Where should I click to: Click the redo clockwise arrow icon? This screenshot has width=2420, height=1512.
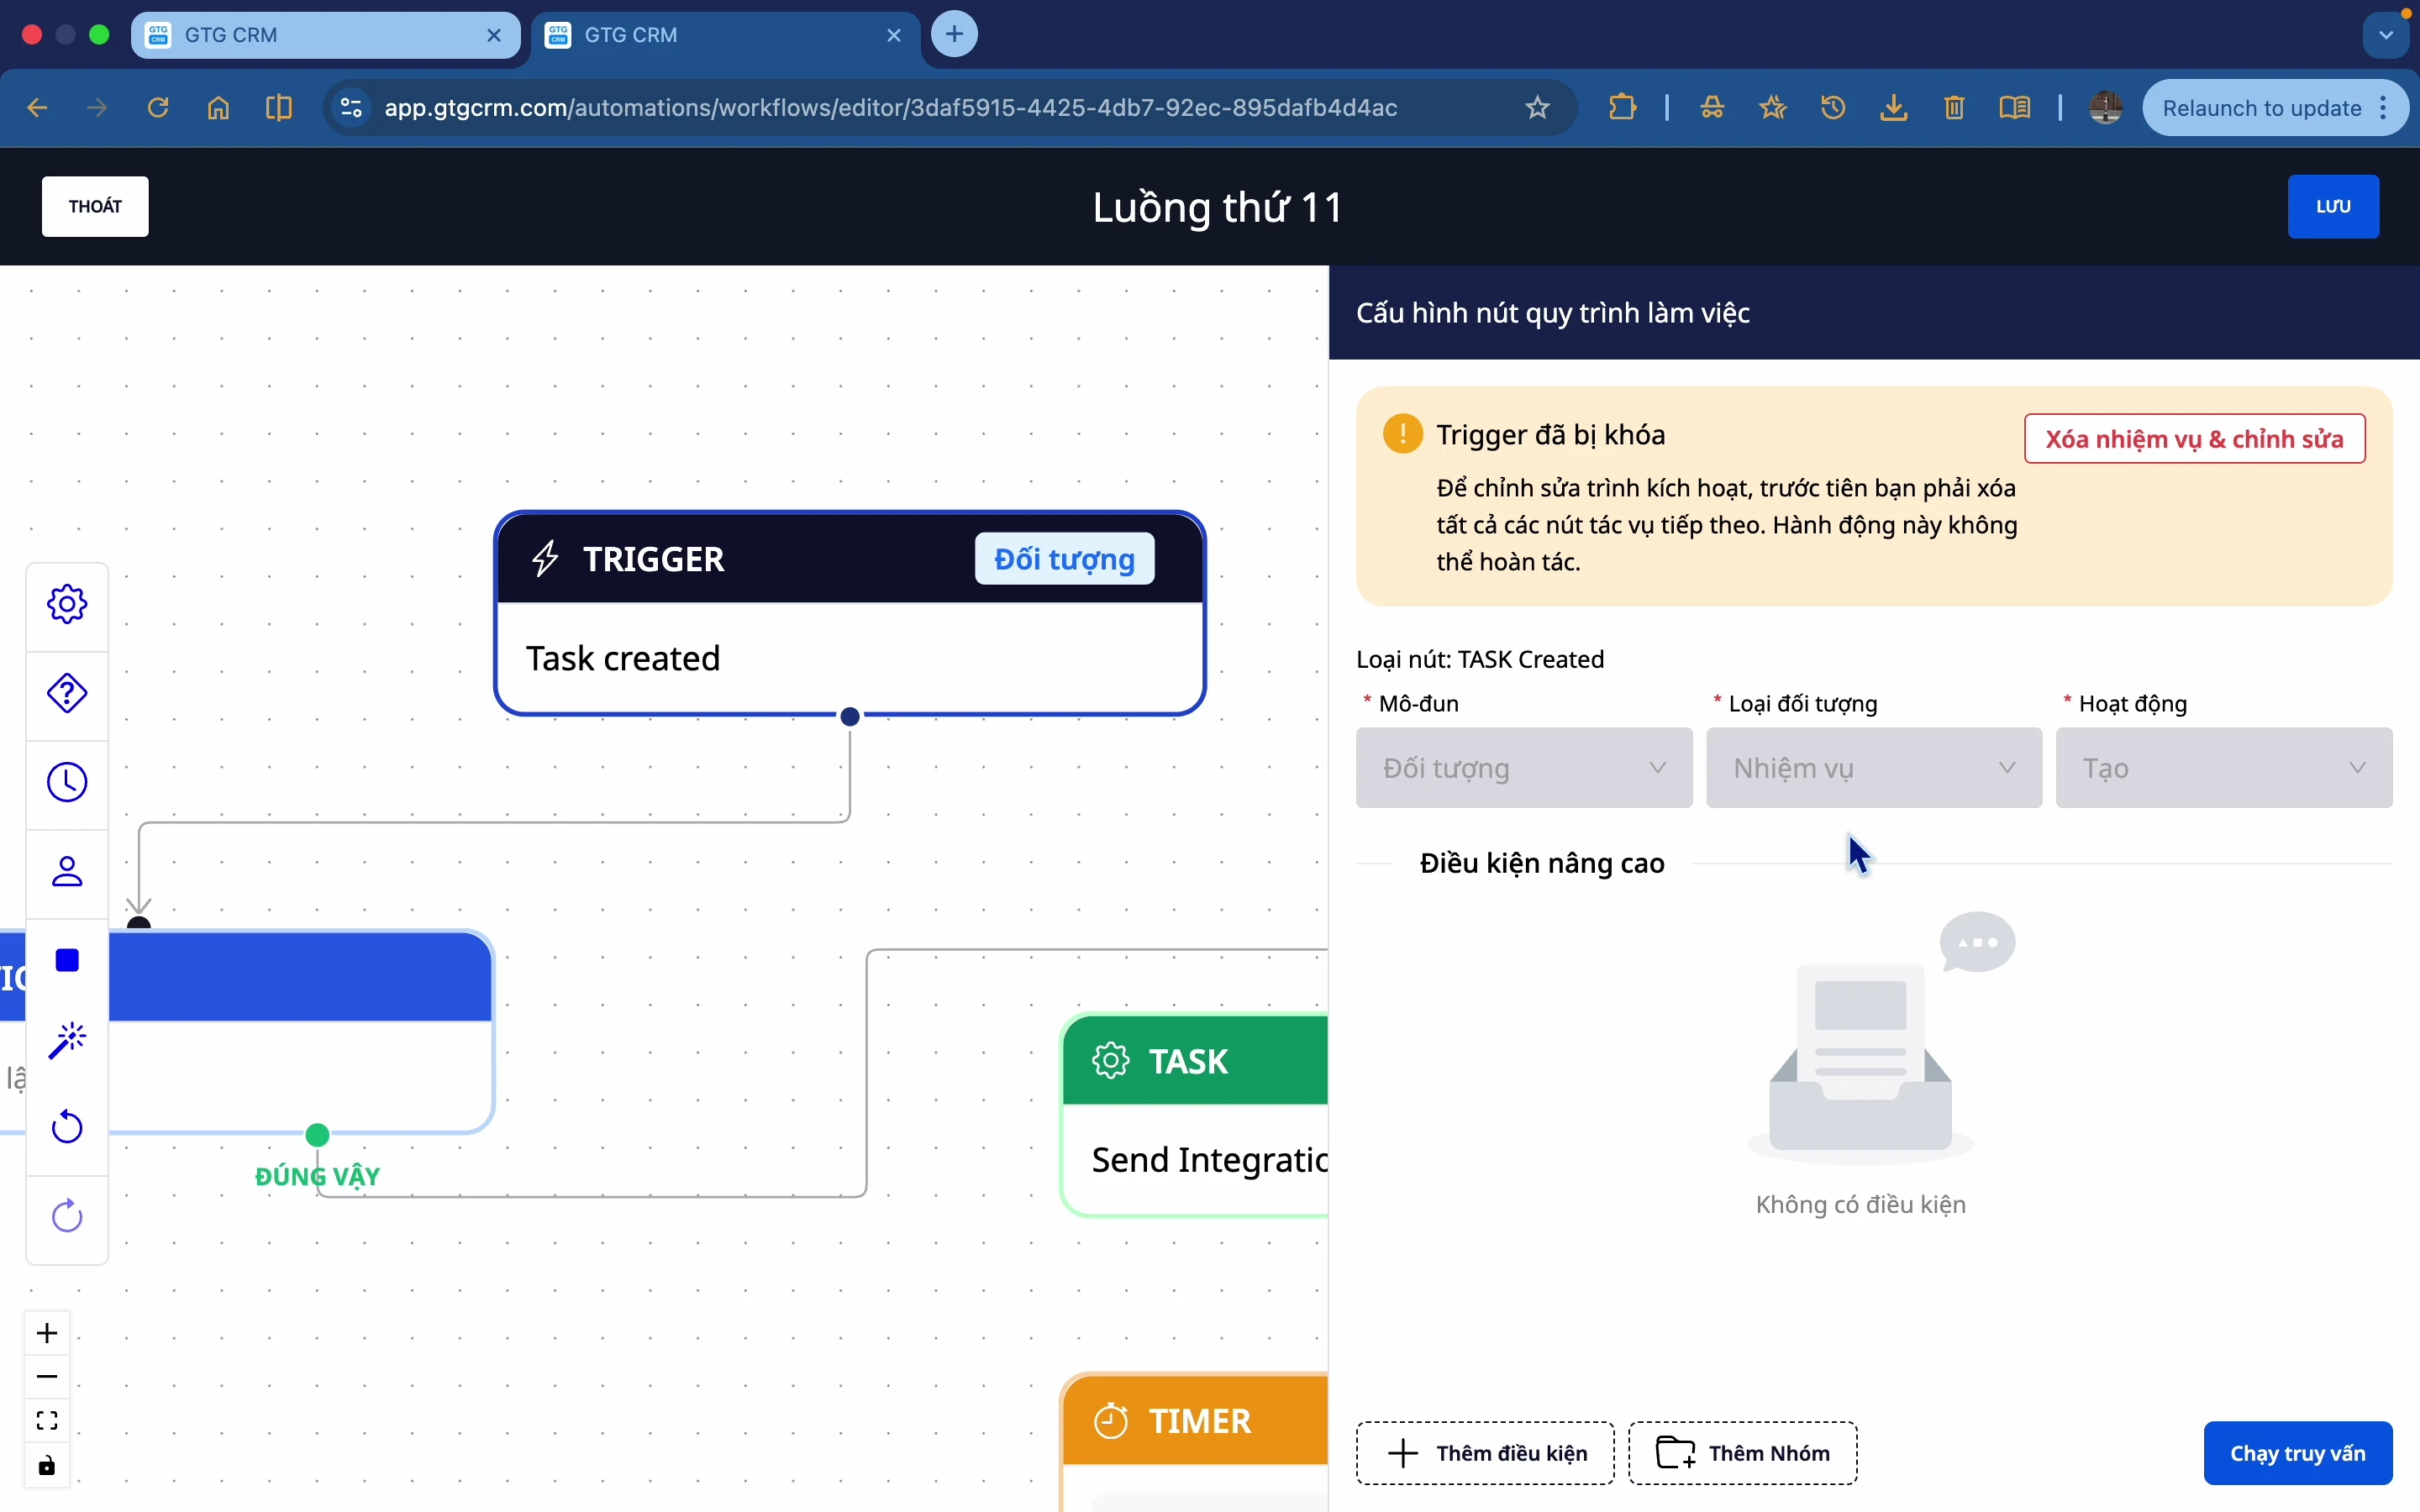click(x=67, y=1217)
